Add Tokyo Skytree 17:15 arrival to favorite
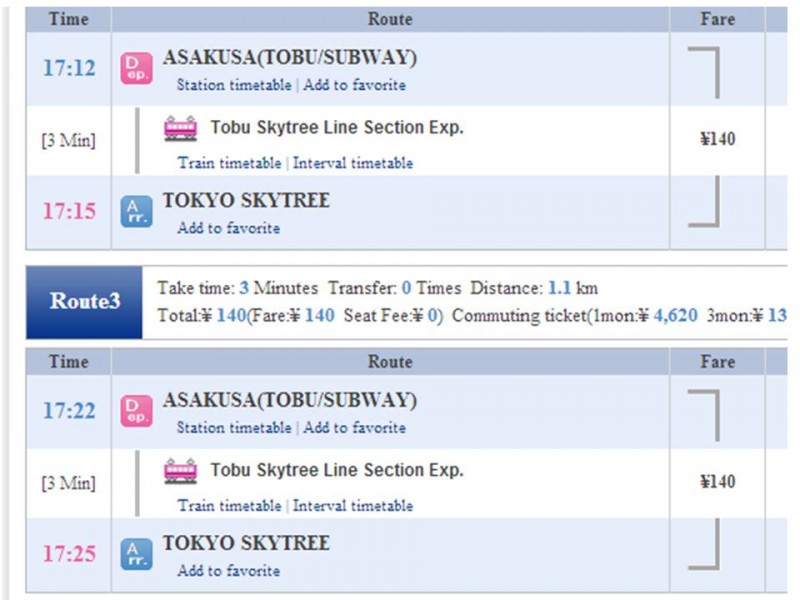Screen dimensions: 800x600 coord(228,228)
